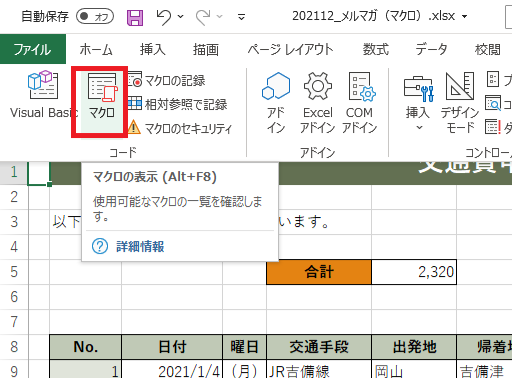Click the 交通手段 header cell
The image size is (512, 379).
click(319, 347)
